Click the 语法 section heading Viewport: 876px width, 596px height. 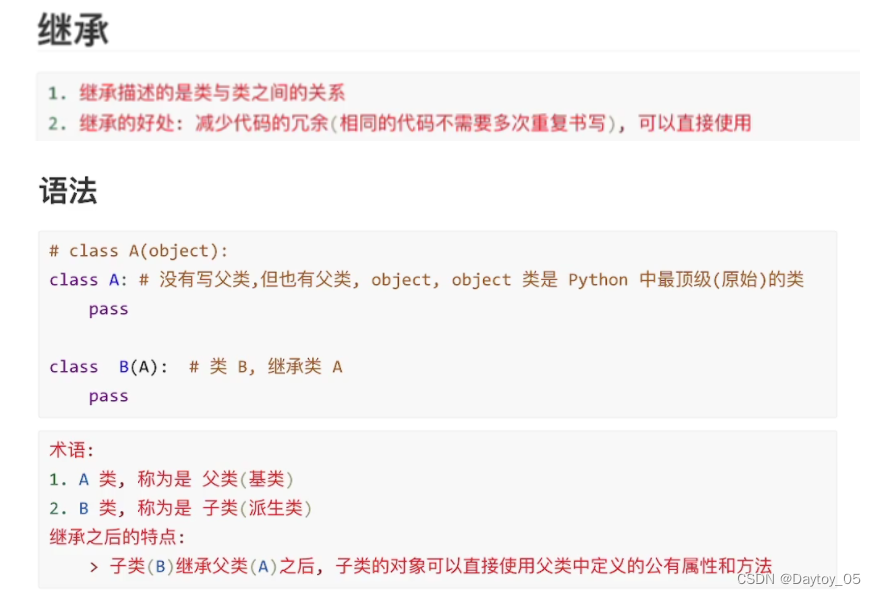pos(68,191)
